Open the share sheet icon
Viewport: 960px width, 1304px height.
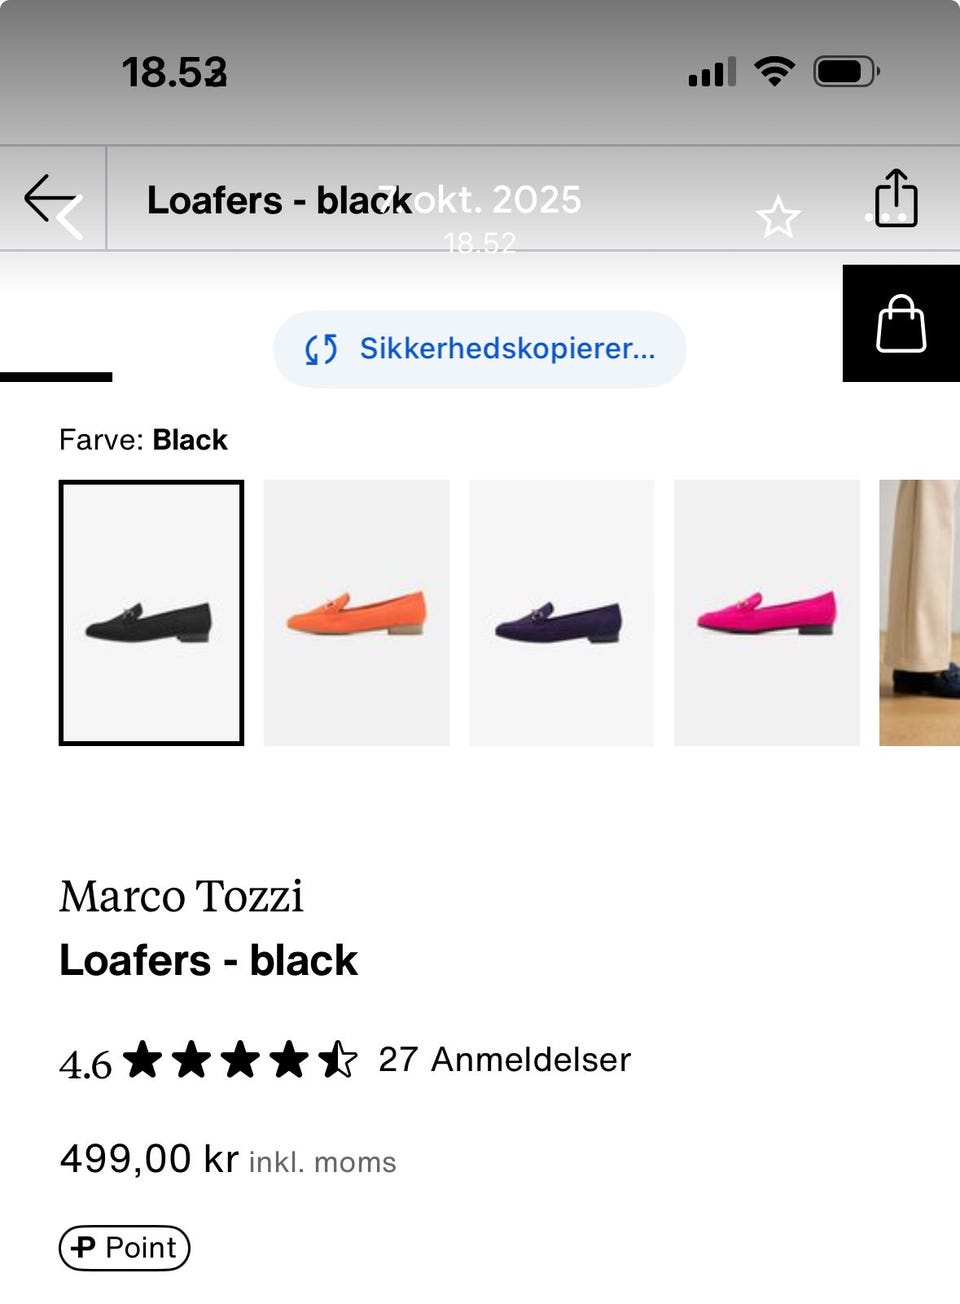tap(896, 198)
